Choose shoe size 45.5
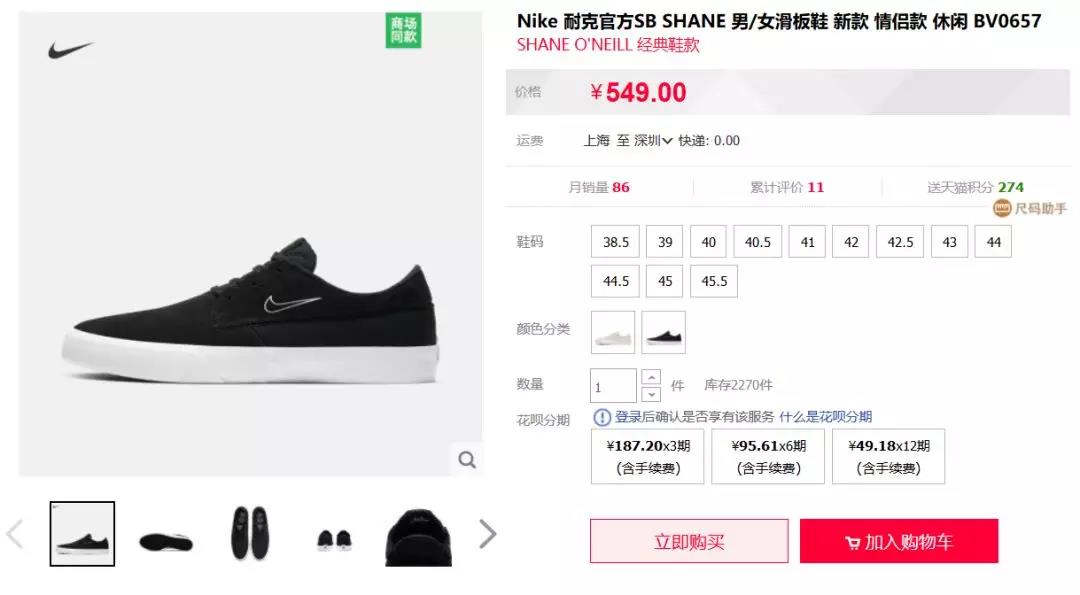1080x595 pixels. coord(714,281)
